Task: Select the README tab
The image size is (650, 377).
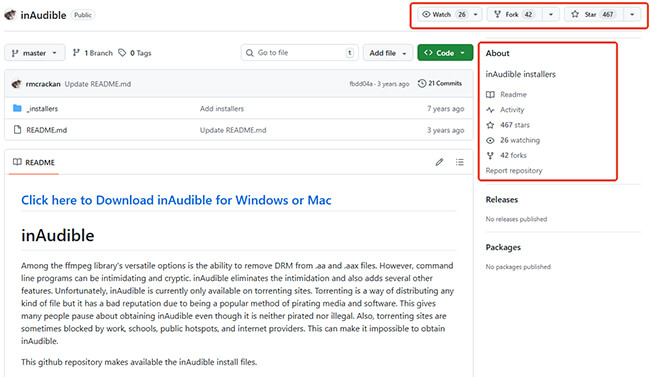Action: point(34,162)
